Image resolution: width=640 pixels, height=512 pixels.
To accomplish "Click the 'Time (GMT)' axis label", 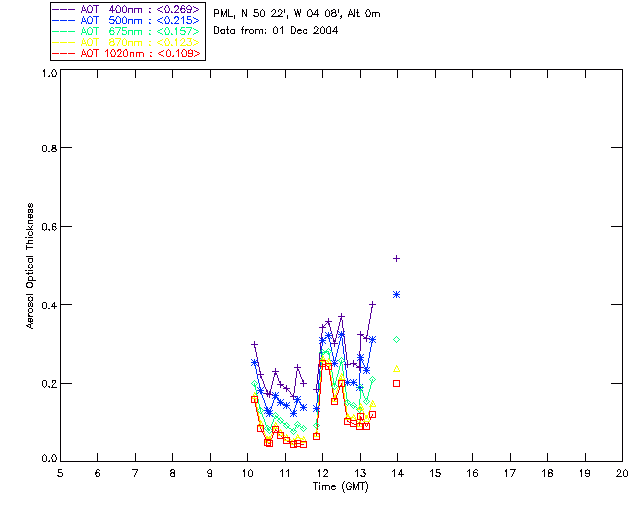I will pos(340,487).
